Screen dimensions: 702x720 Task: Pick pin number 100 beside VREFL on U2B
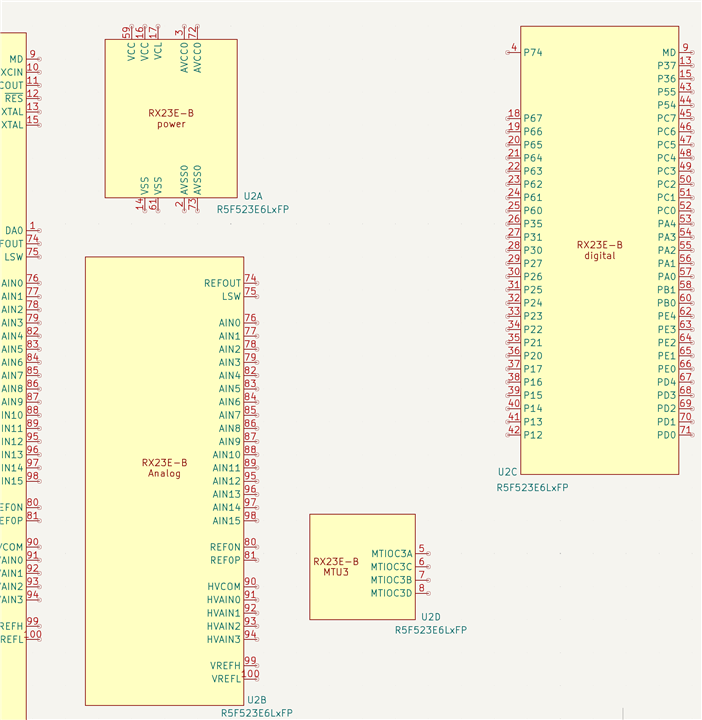pyautogui.click(x=250, y=674)
